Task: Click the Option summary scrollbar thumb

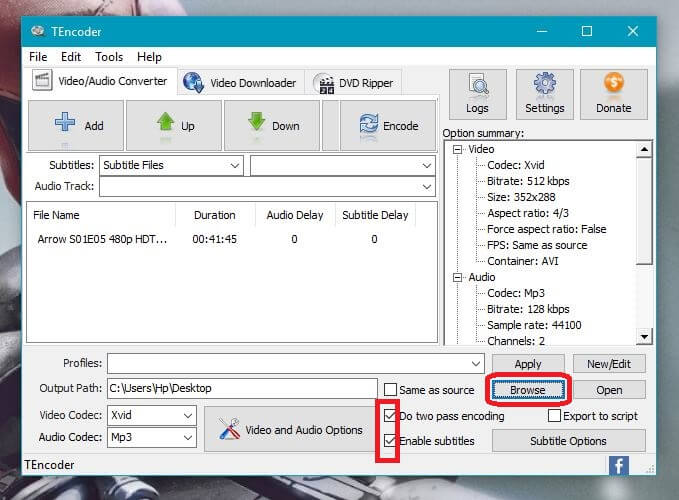Action: click(x=644, y=211)
